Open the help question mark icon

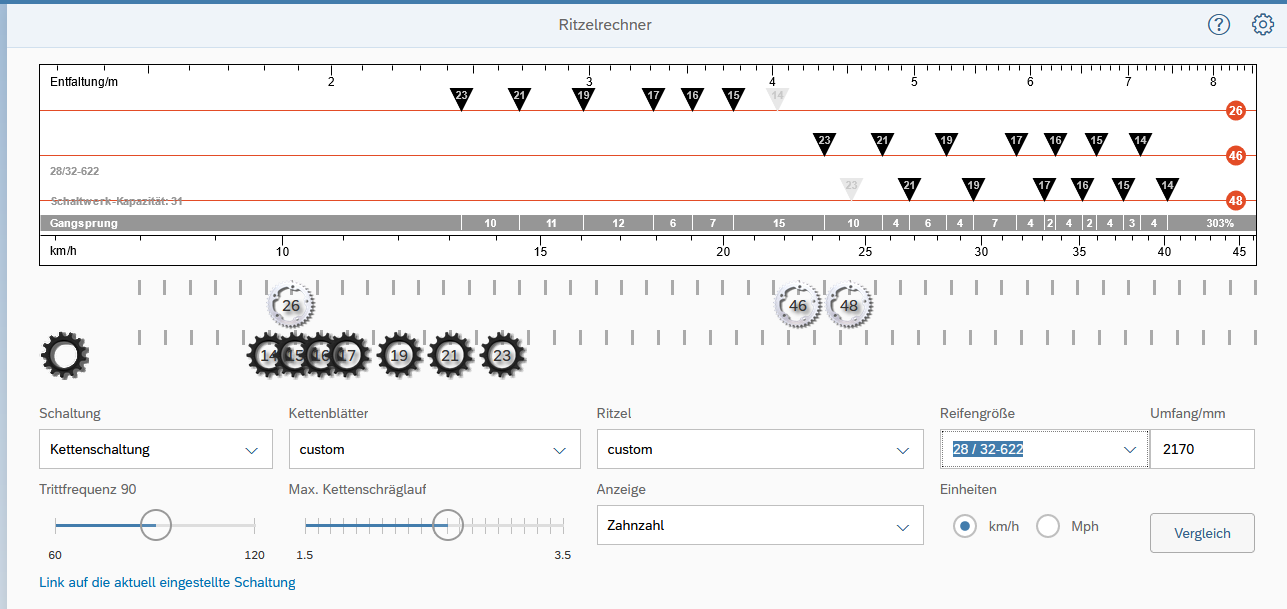pos(1218,25)
